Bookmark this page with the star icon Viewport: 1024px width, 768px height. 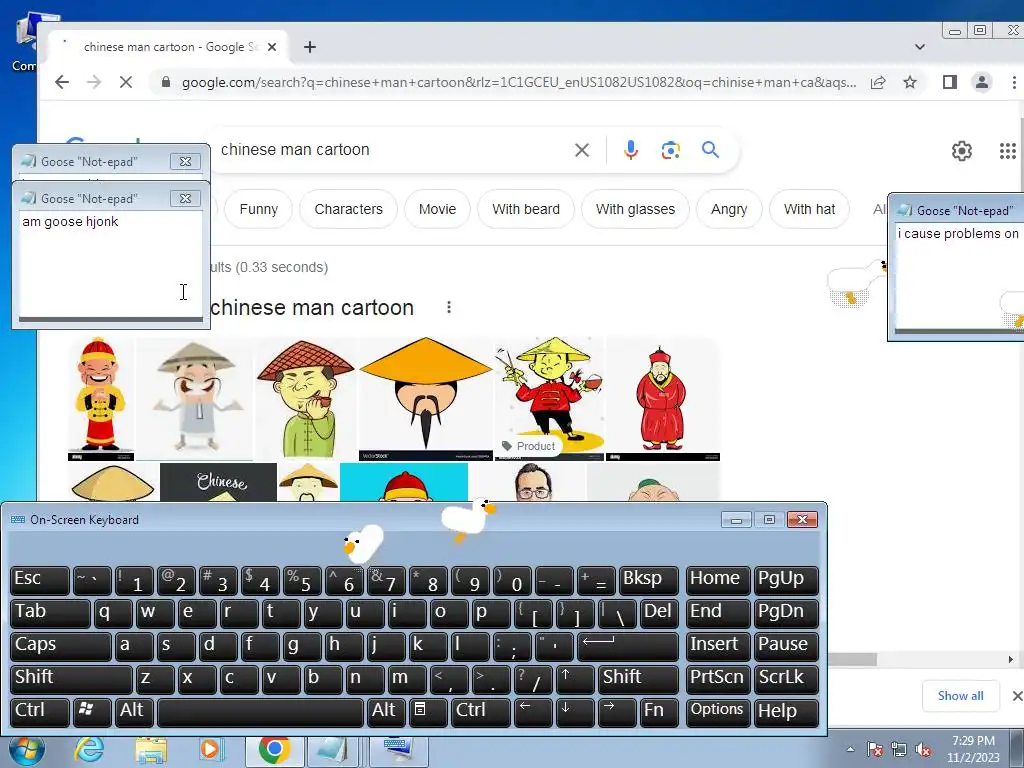[x=910, y=82]
